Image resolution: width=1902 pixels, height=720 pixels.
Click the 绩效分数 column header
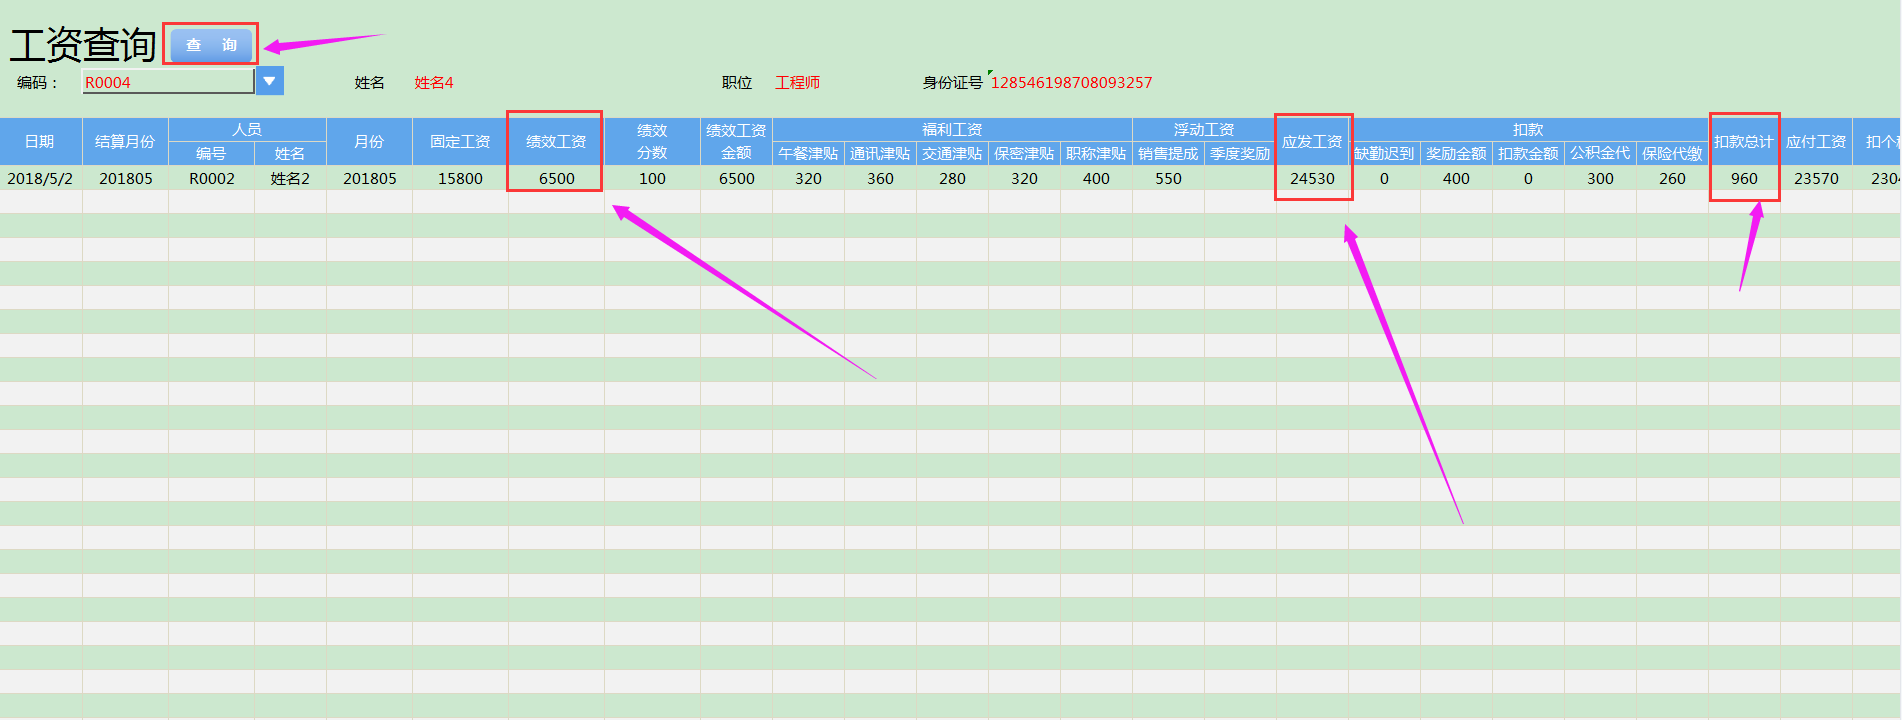coord(652,142)
